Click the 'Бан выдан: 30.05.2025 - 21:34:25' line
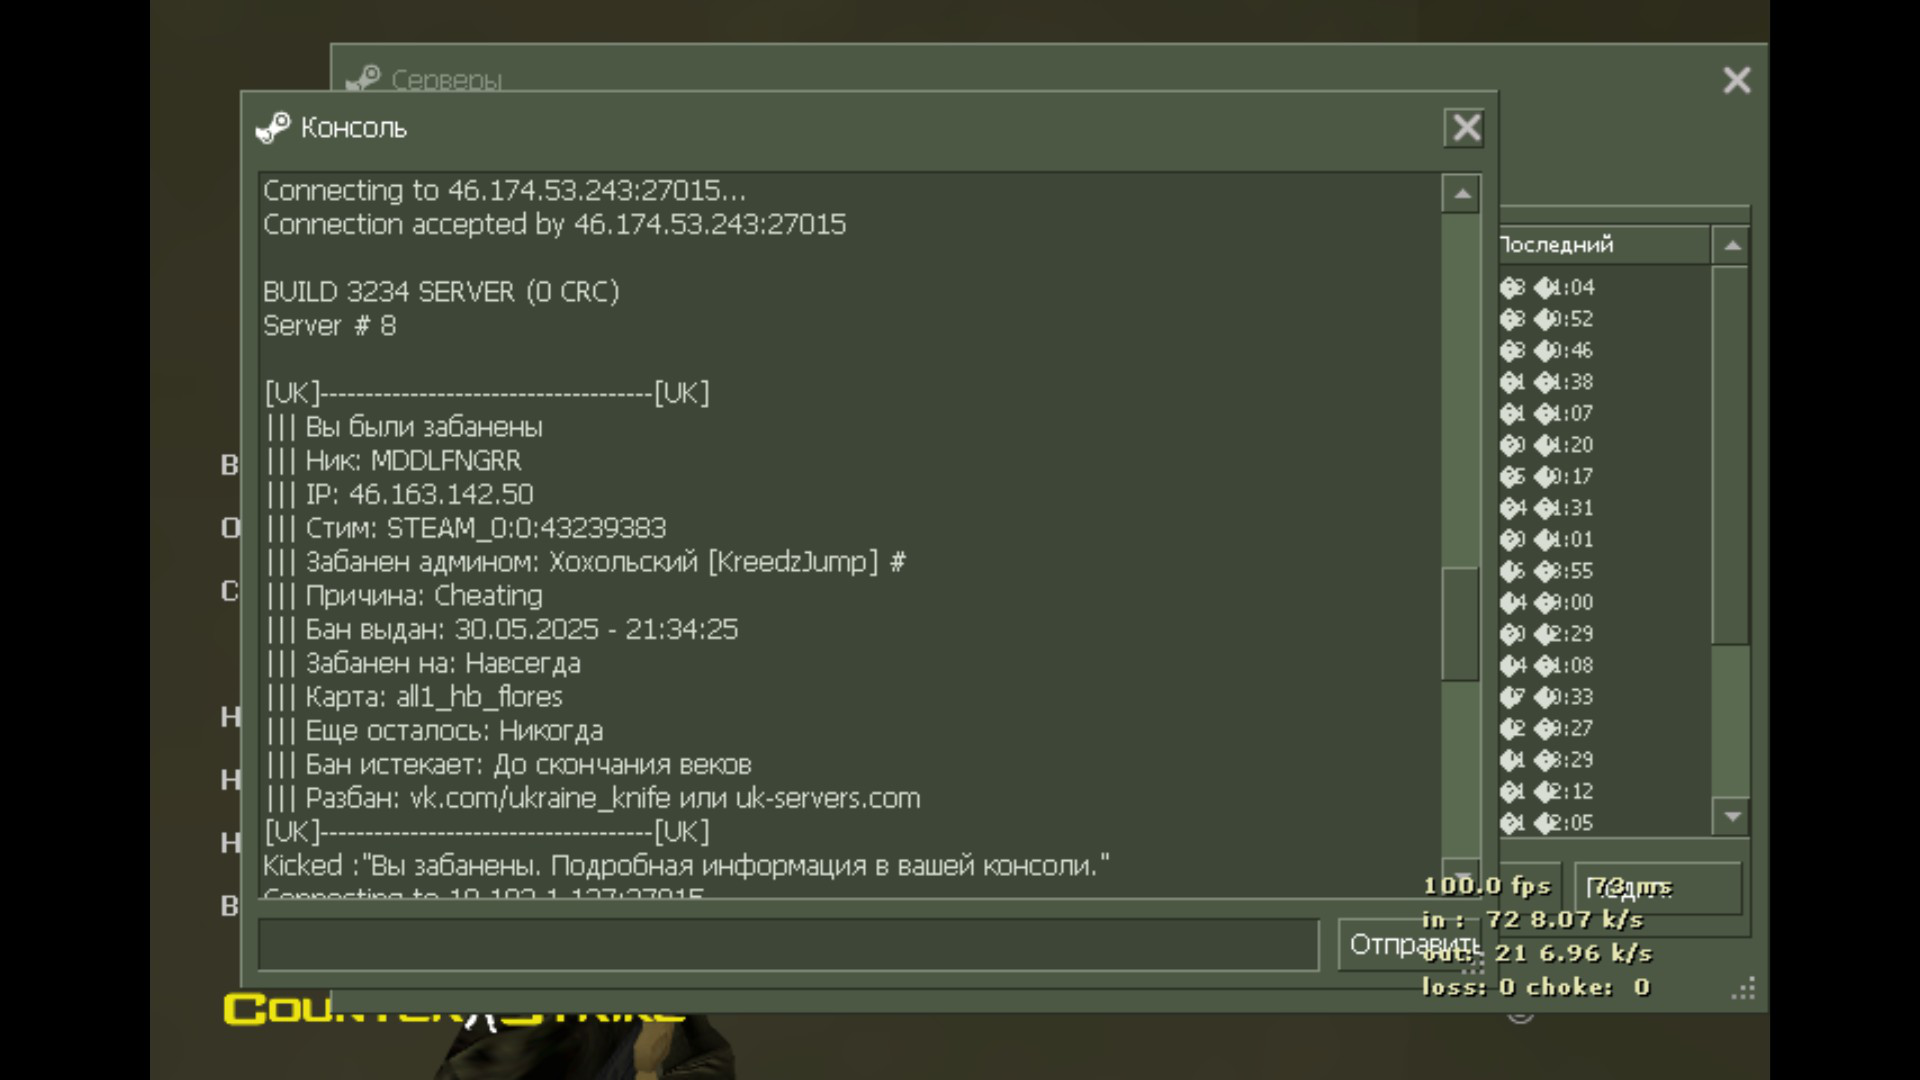Image resolution: width=1920 pixels, height=1080 pixels. click(502, 630)
